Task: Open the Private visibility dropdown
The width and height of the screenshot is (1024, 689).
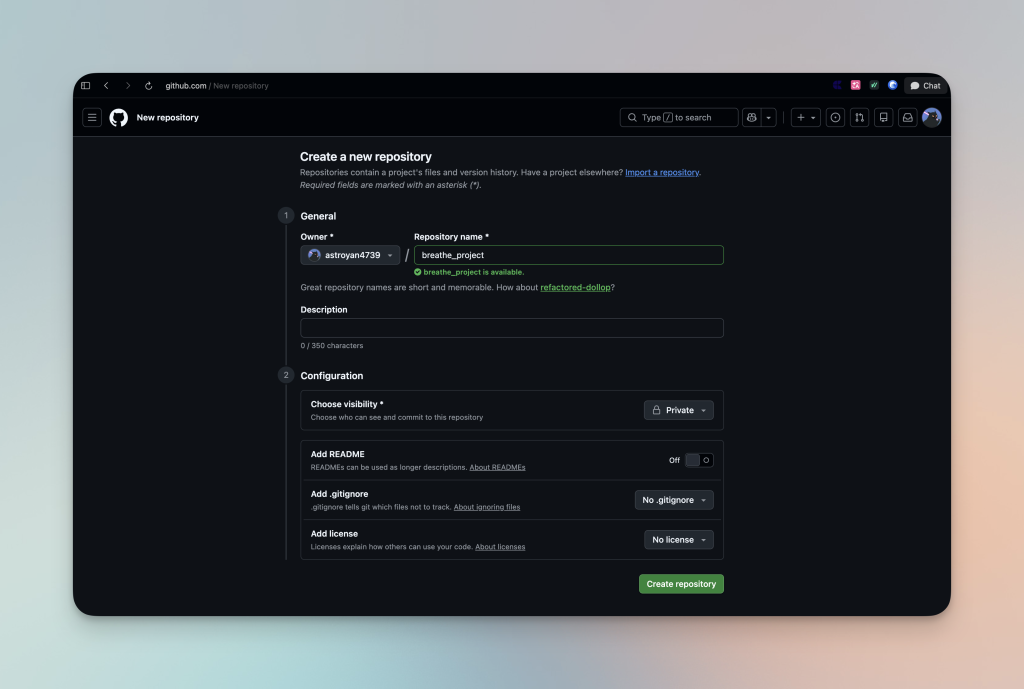Action: [679, 410]
